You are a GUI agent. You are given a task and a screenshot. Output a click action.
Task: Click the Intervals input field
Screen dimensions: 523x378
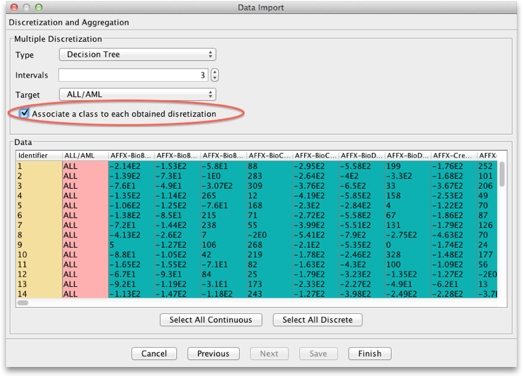(133, 75)
